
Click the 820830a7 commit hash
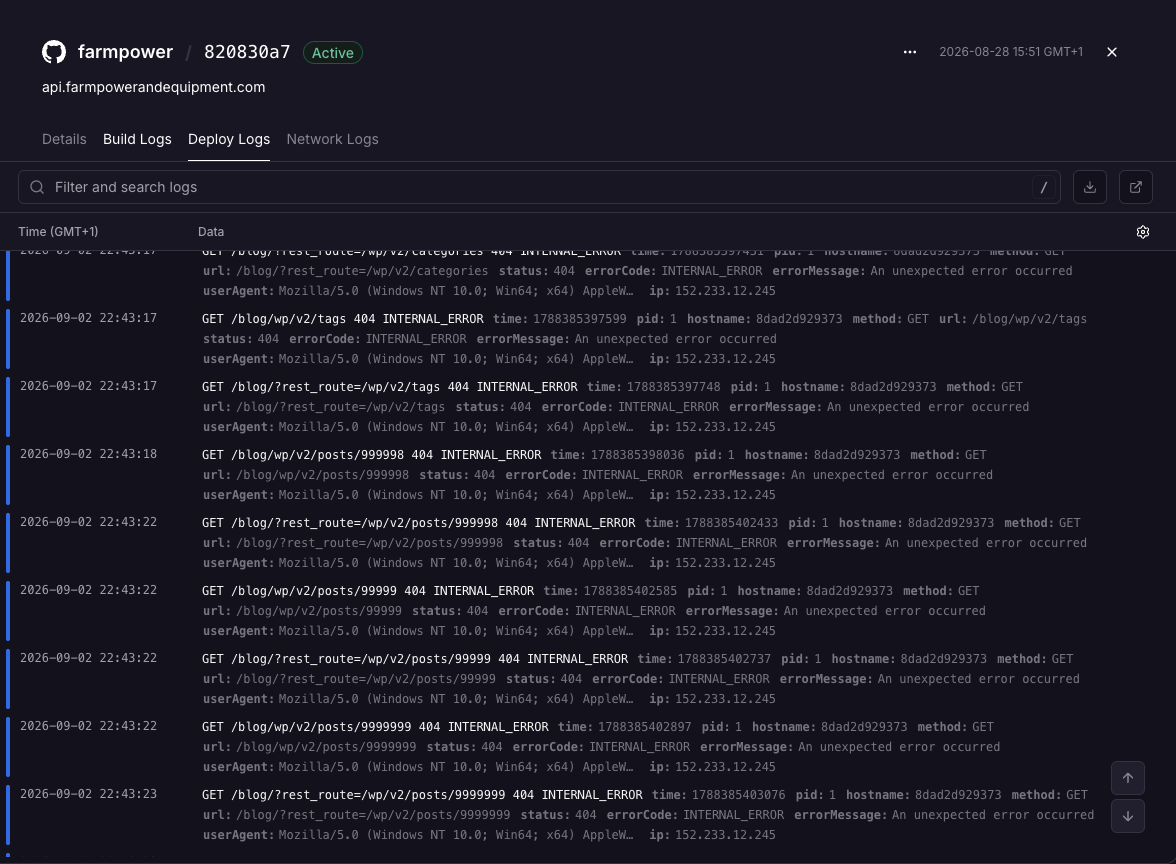[x=247, y=52]
